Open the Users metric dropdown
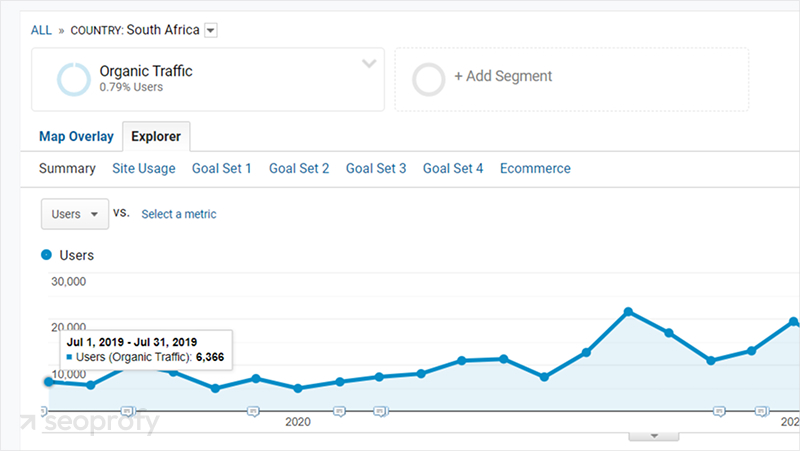Image resolution: width=800 pixels, height=451 pixels. [75, 214]
